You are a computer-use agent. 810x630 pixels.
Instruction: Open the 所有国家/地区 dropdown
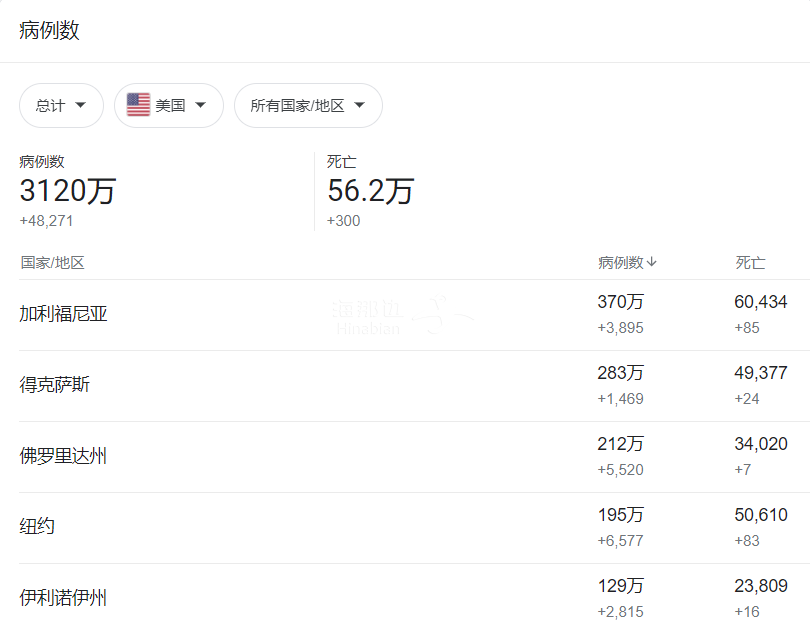(308, 105)
